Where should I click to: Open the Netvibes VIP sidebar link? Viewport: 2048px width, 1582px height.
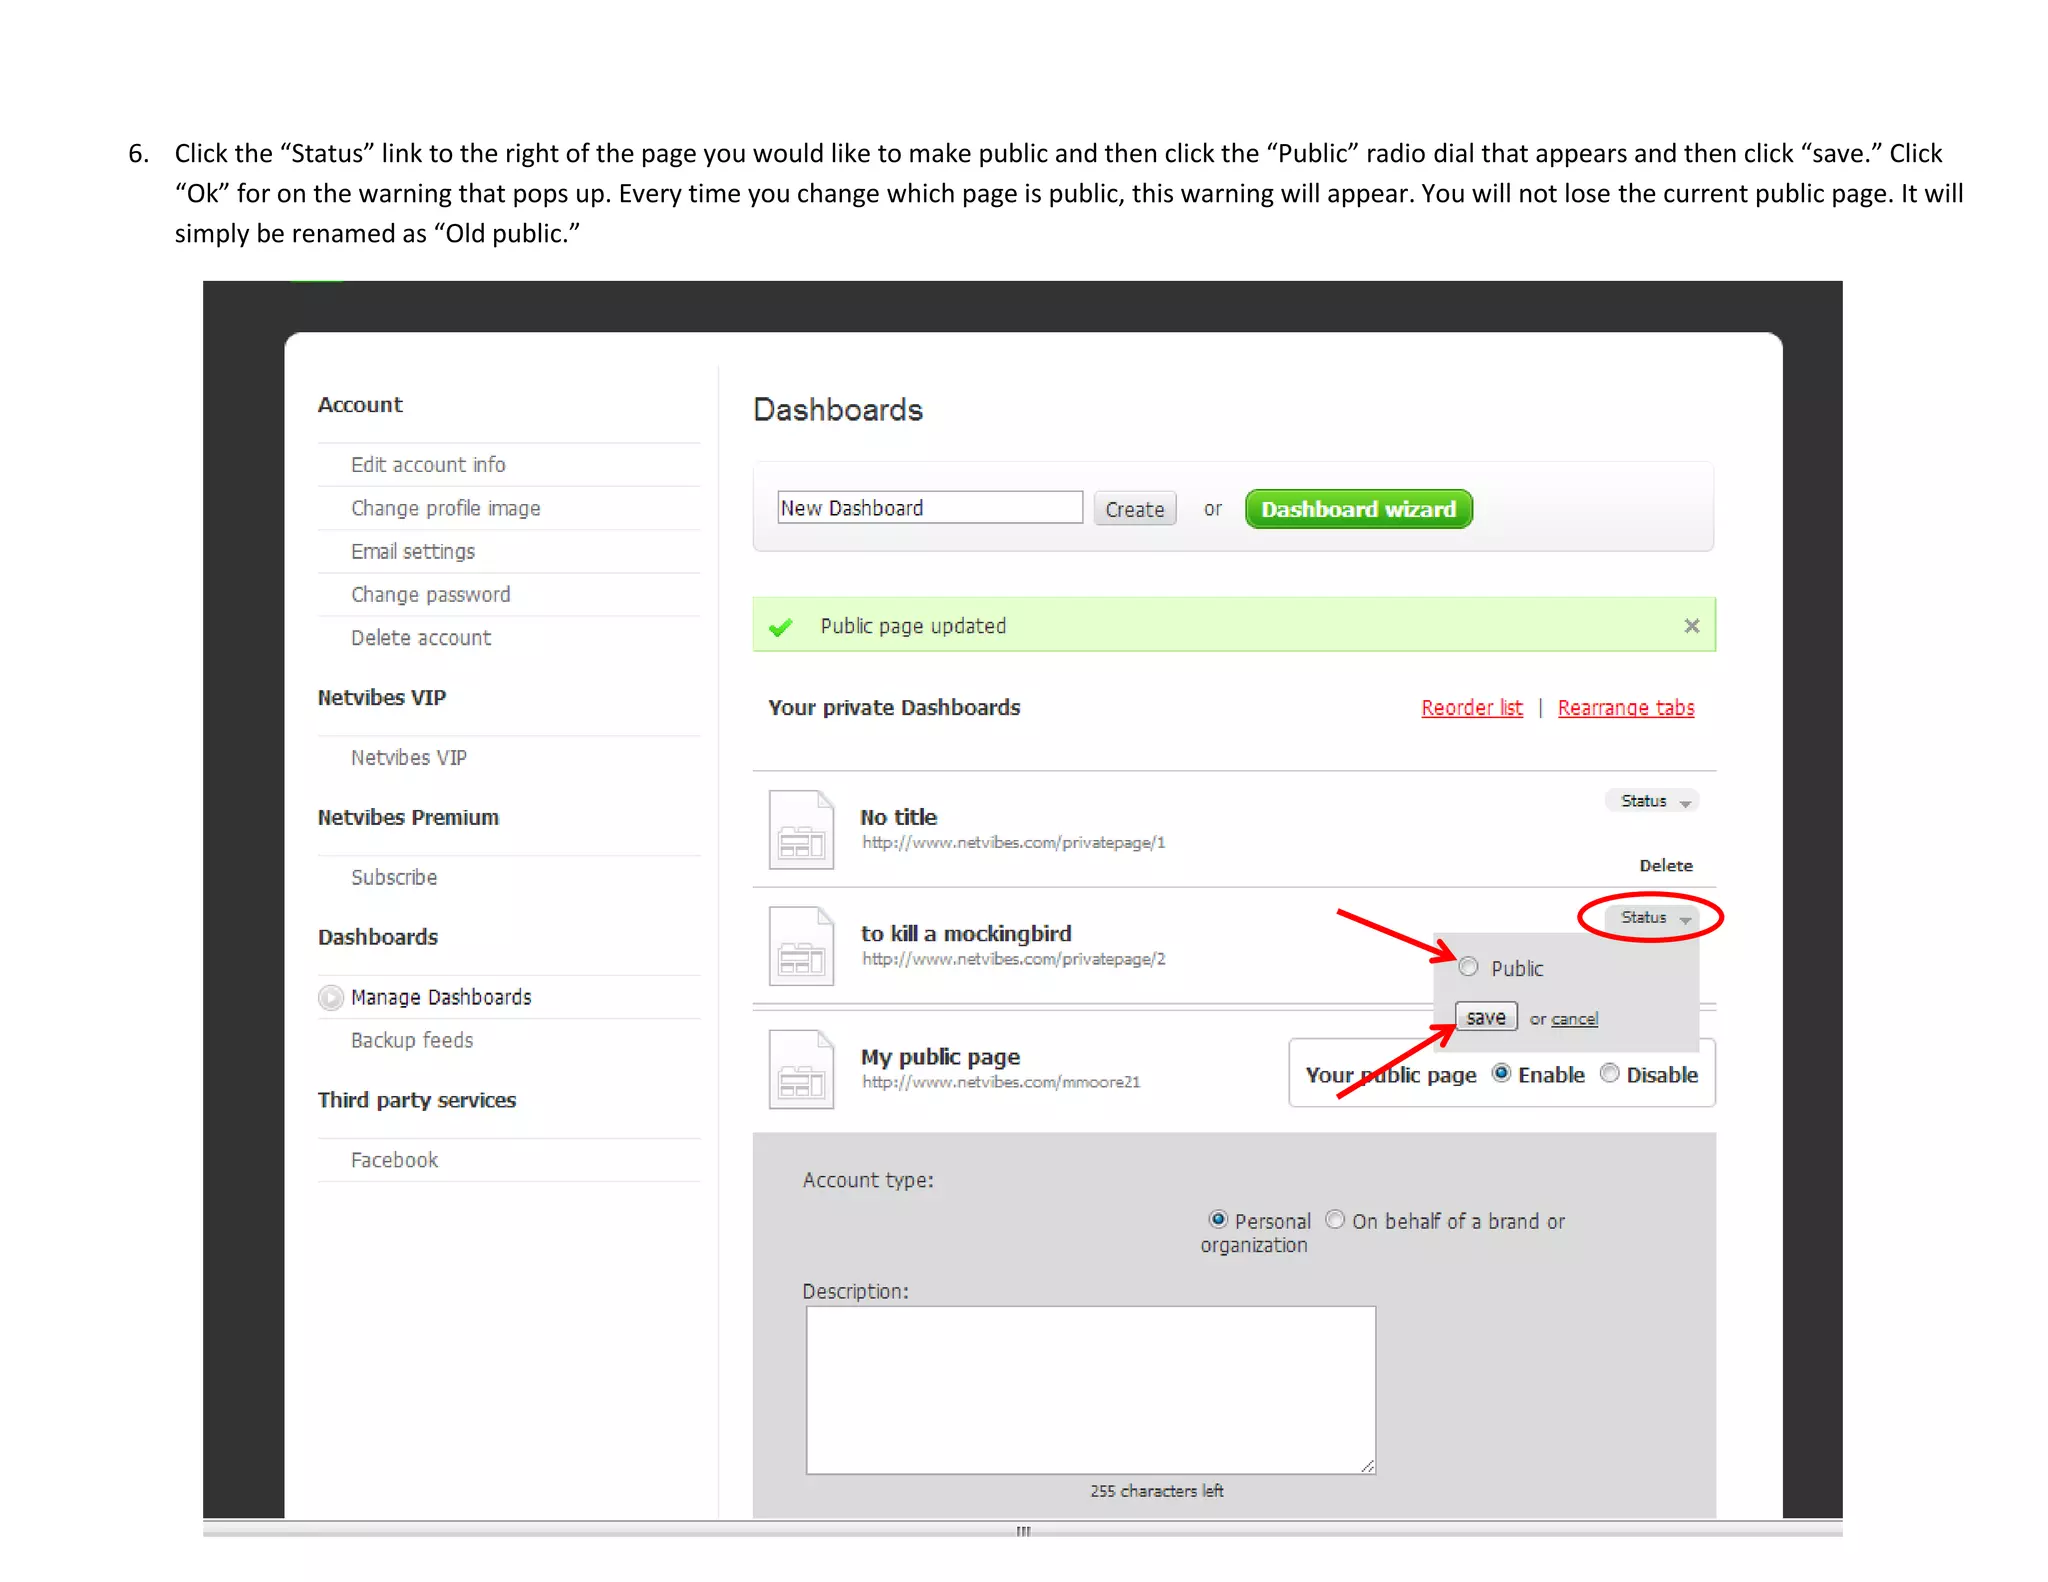click(x=408, y=758)
